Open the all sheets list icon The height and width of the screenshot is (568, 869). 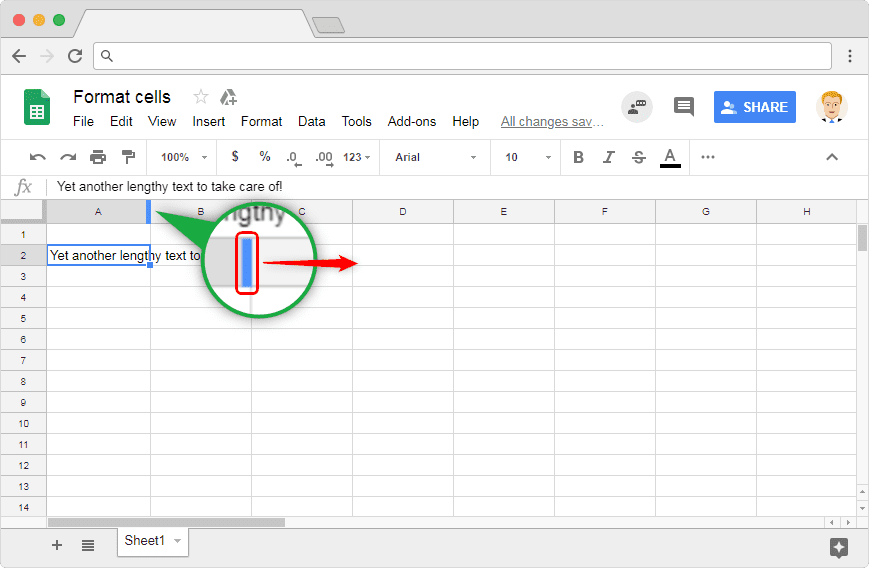(x=88, y=546)
